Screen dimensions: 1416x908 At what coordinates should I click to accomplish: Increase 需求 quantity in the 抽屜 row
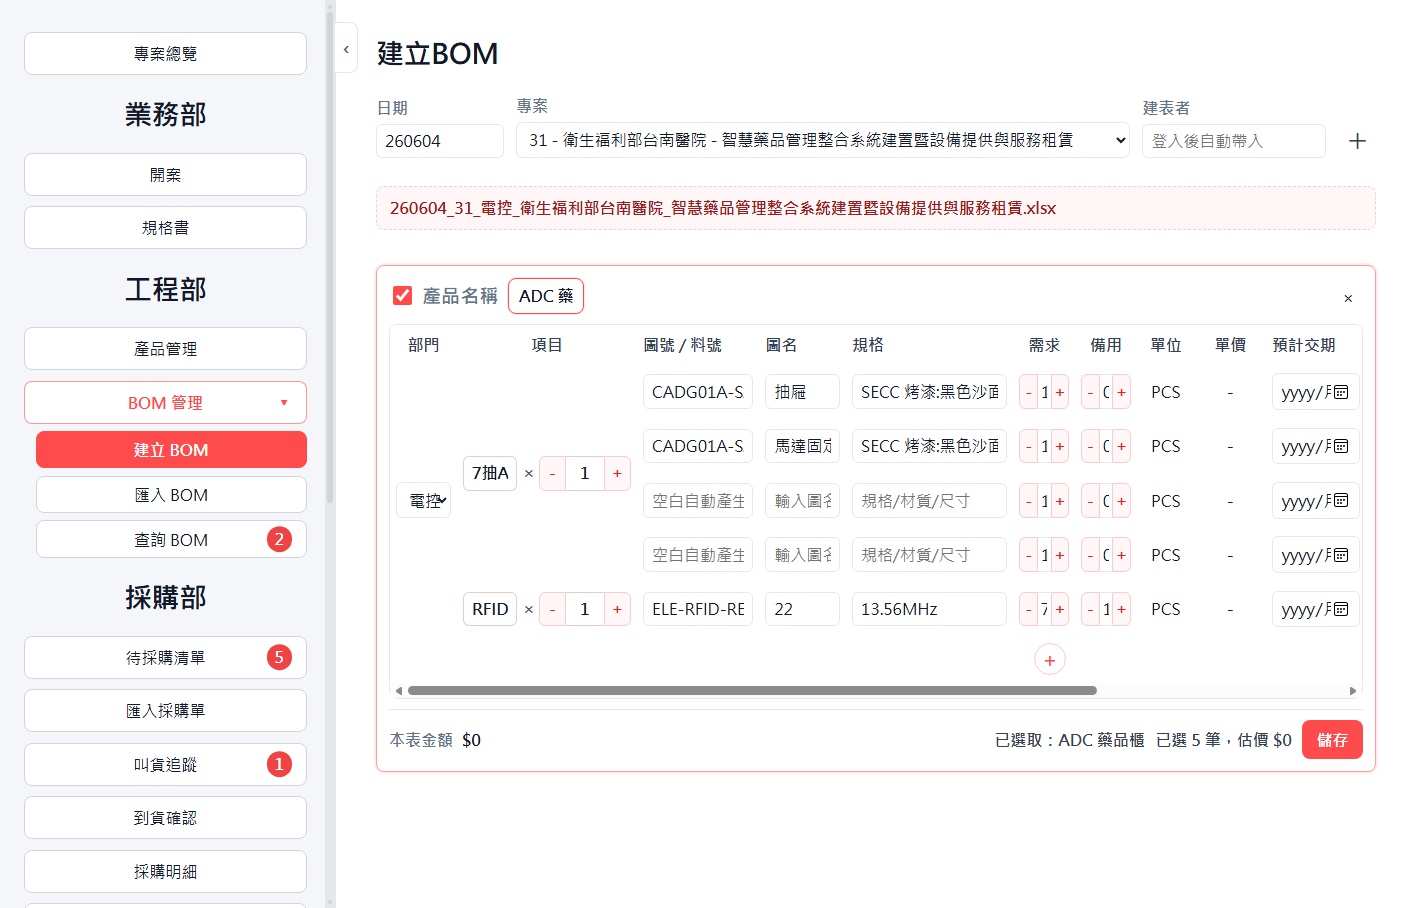tap(1060, 392)
